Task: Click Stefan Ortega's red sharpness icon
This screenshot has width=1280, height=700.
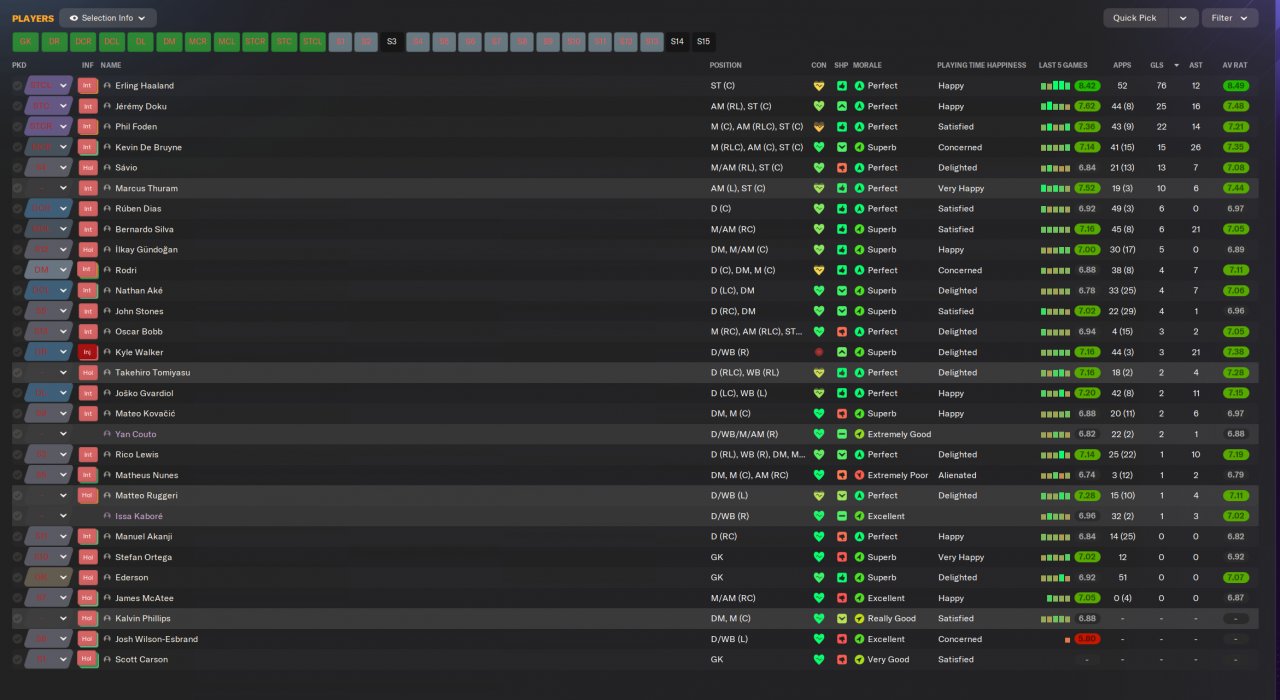Action: (842, 557)
